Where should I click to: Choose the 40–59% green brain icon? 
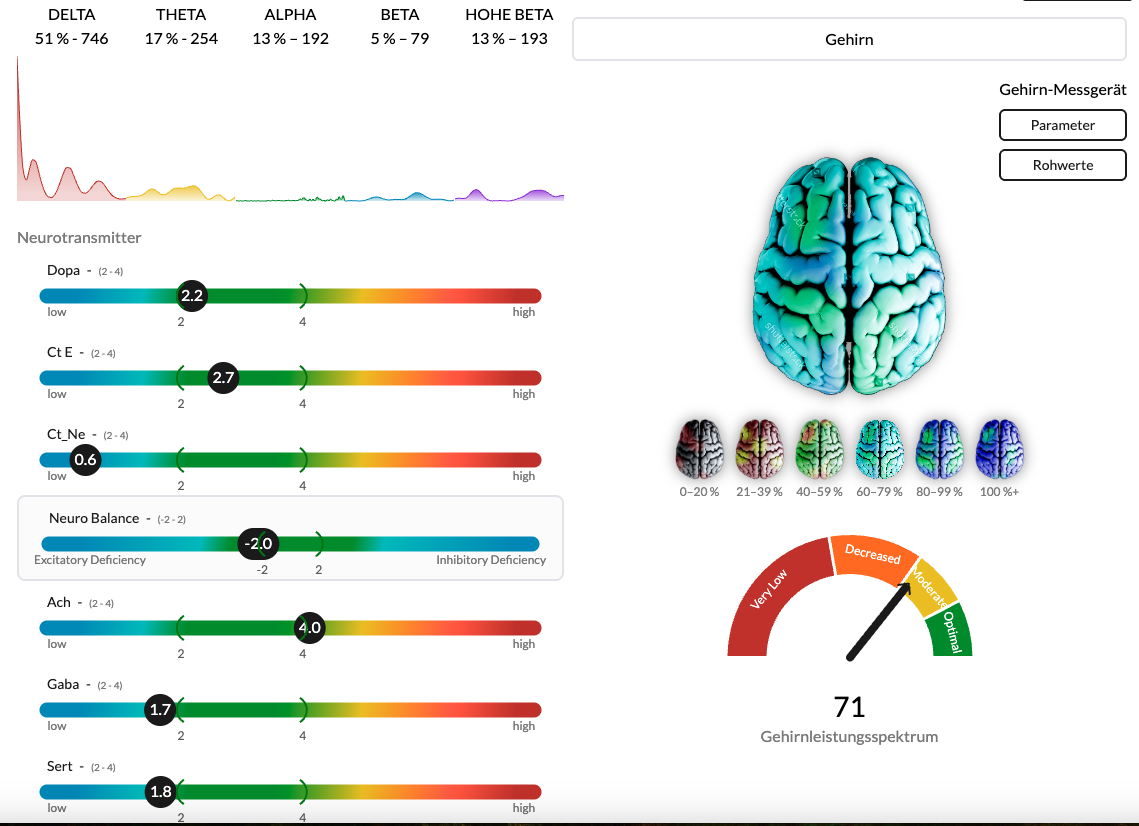point(820,447)
